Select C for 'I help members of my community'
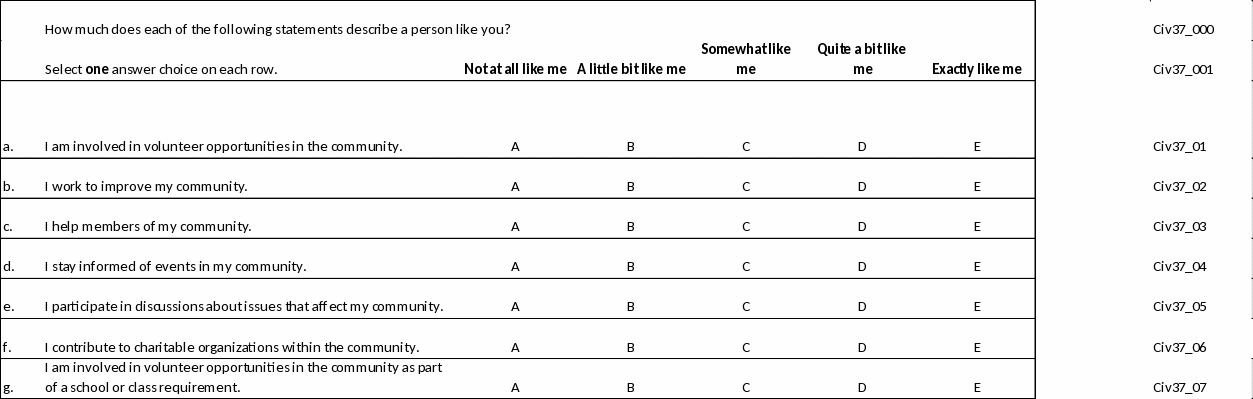This screenshot has height=399, width=1253. coord(746,226)
